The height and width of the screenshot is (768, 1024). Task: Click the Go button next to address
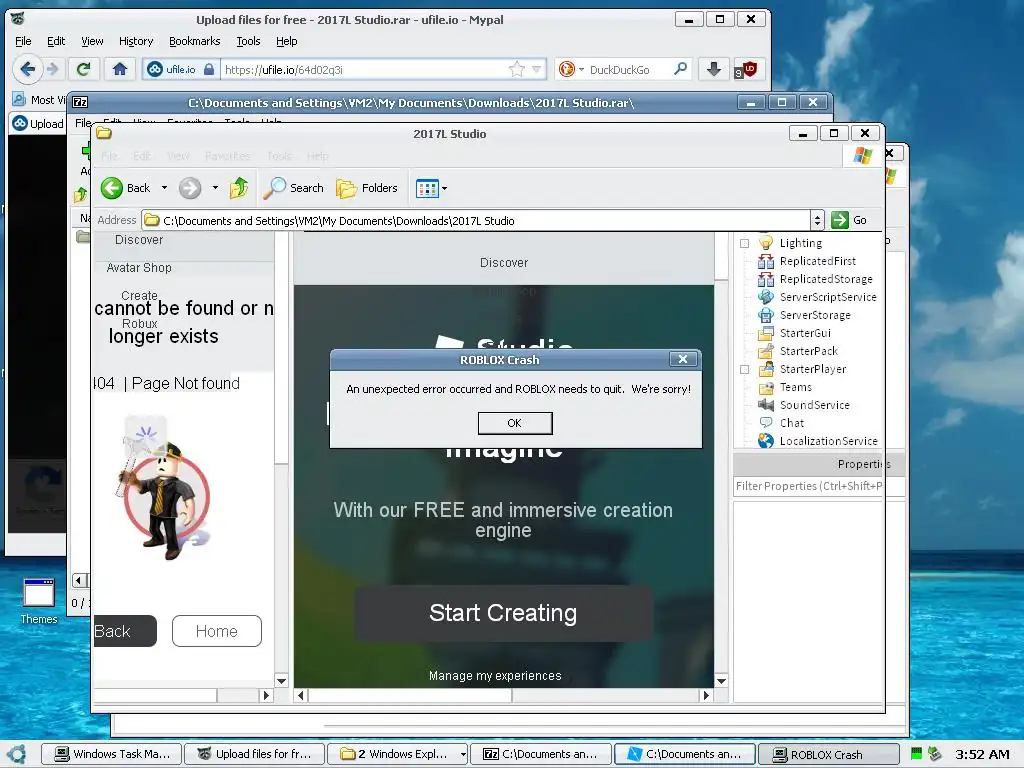pos(849,220)
